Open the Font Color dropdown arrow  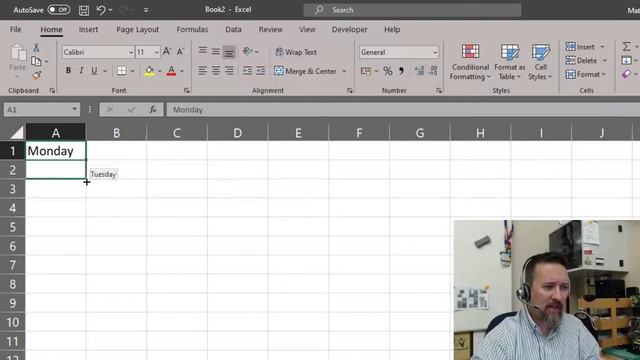[182, 71]
